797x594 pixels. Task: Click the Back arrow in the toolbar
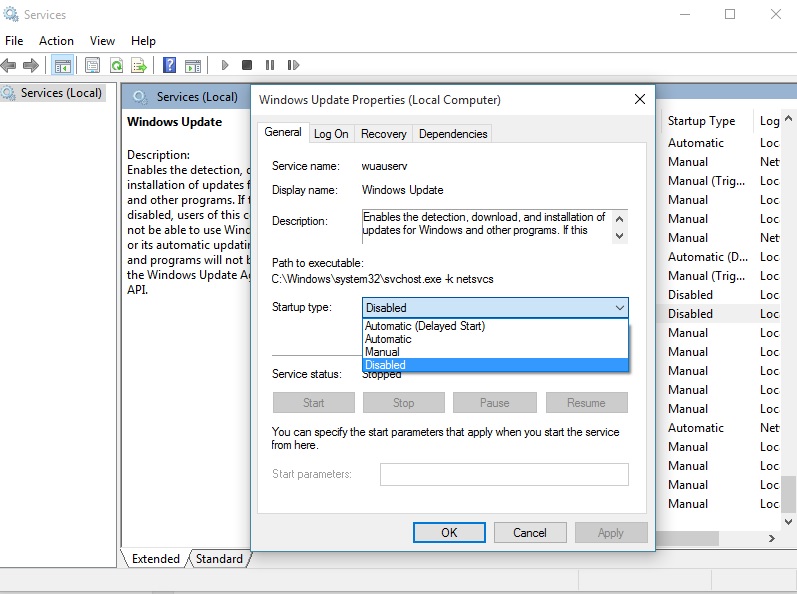tap(9, 66)
